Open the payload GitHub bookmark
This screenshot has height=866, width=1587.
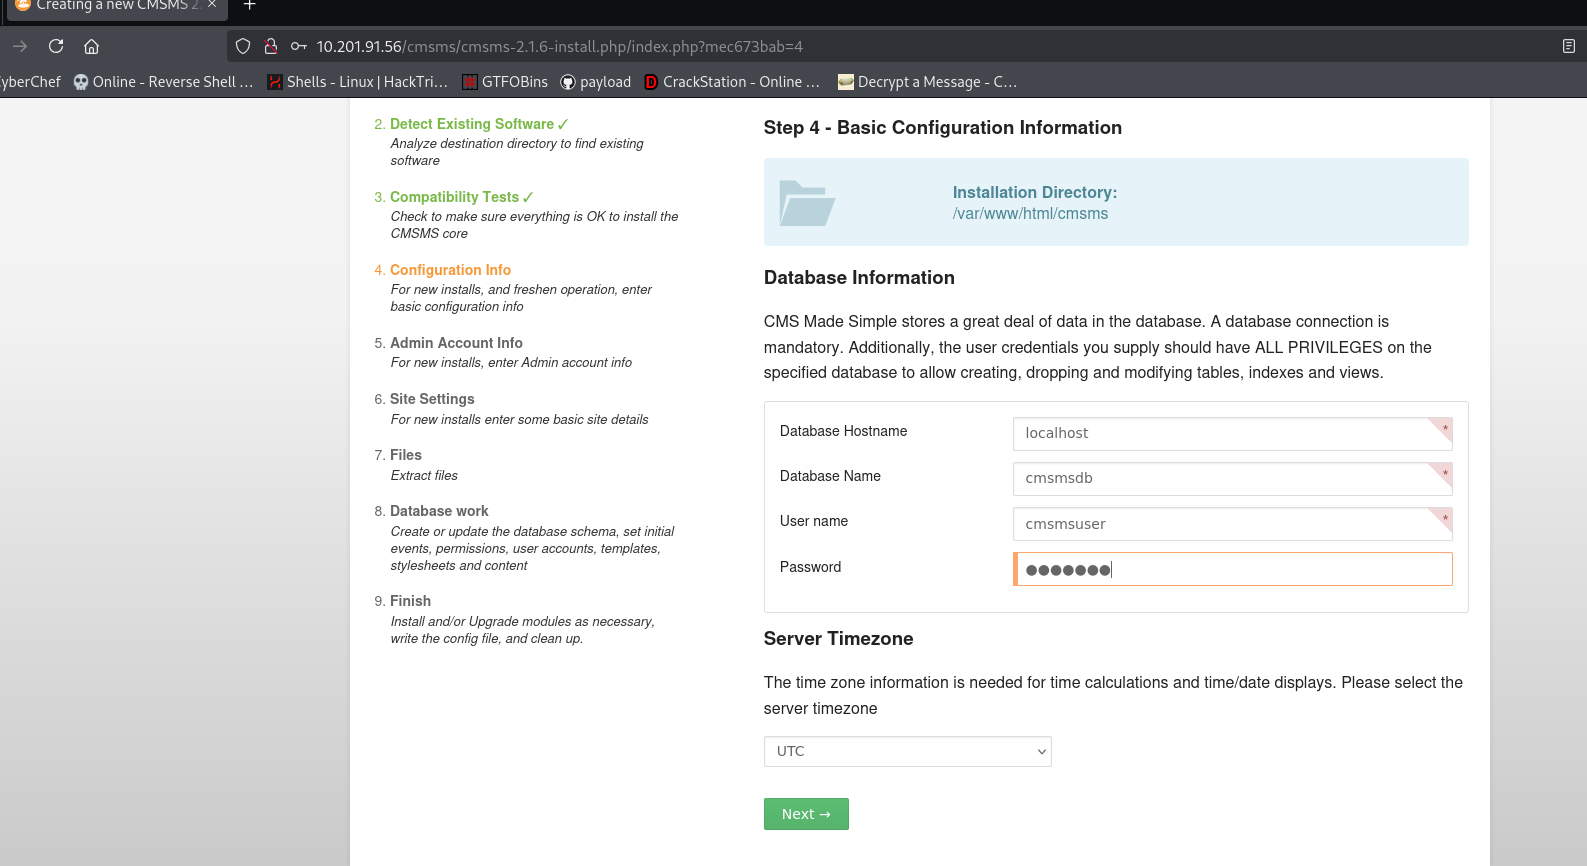point(596,82)
